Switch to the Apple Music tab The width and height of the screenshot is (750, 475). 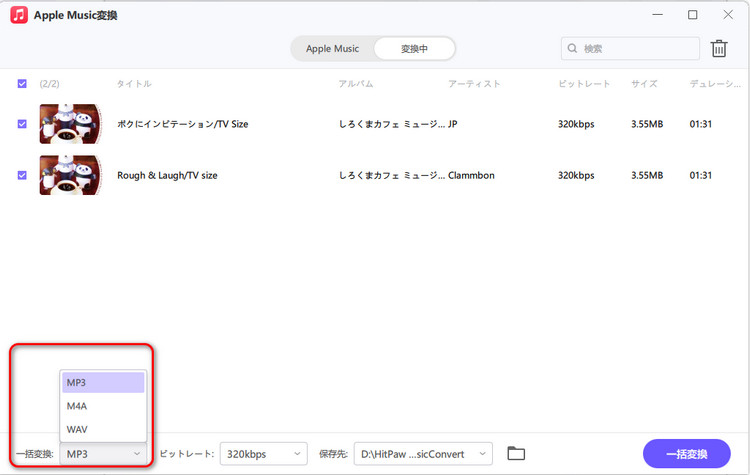click(x=332, y=49)
